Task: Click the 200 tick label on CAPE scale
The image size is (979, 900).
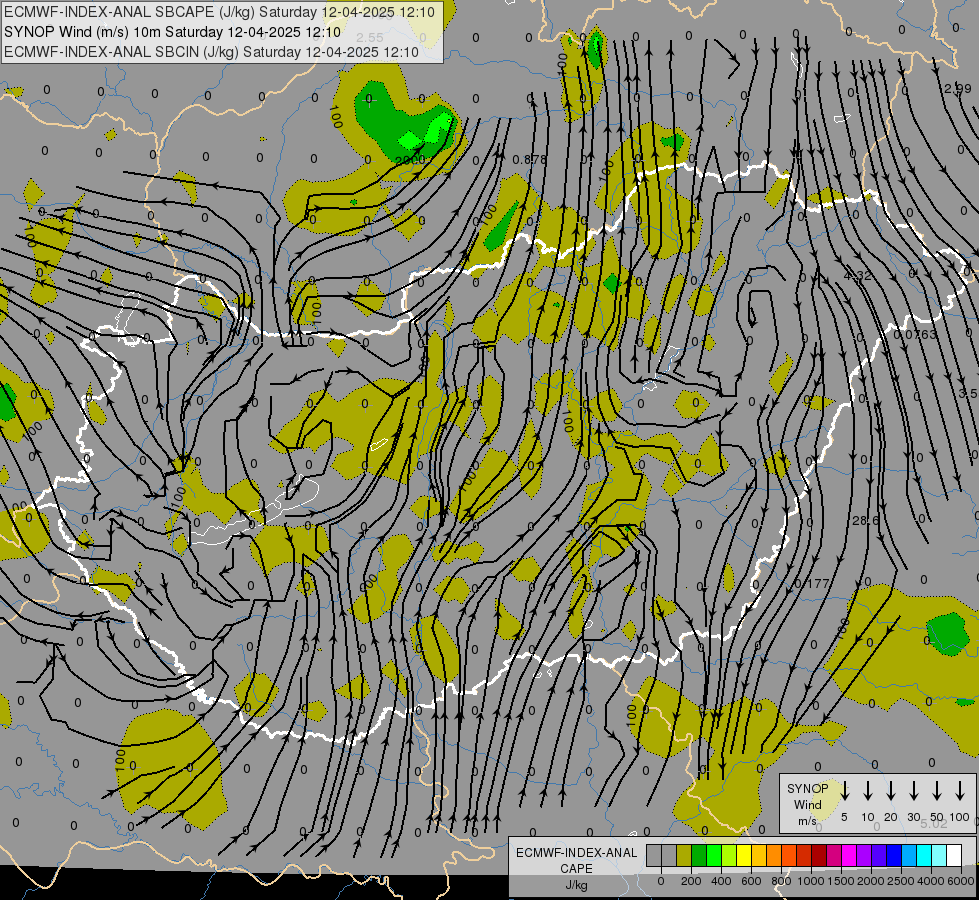Action: (691, 881)
